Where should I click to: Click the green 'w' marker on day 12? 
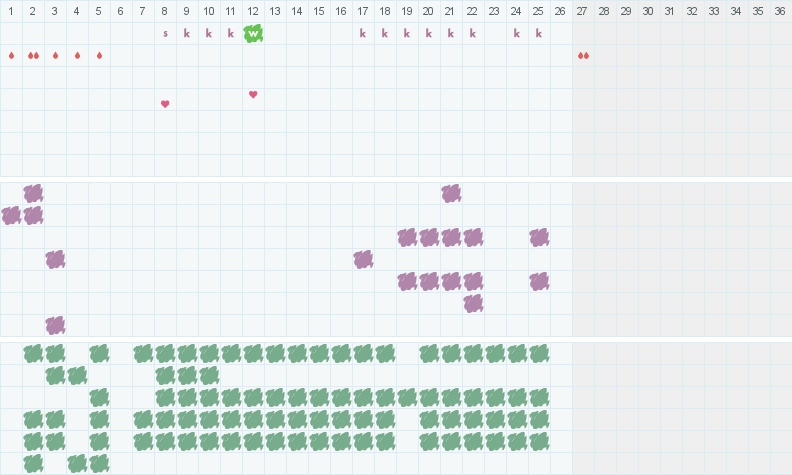click(253, 34)
